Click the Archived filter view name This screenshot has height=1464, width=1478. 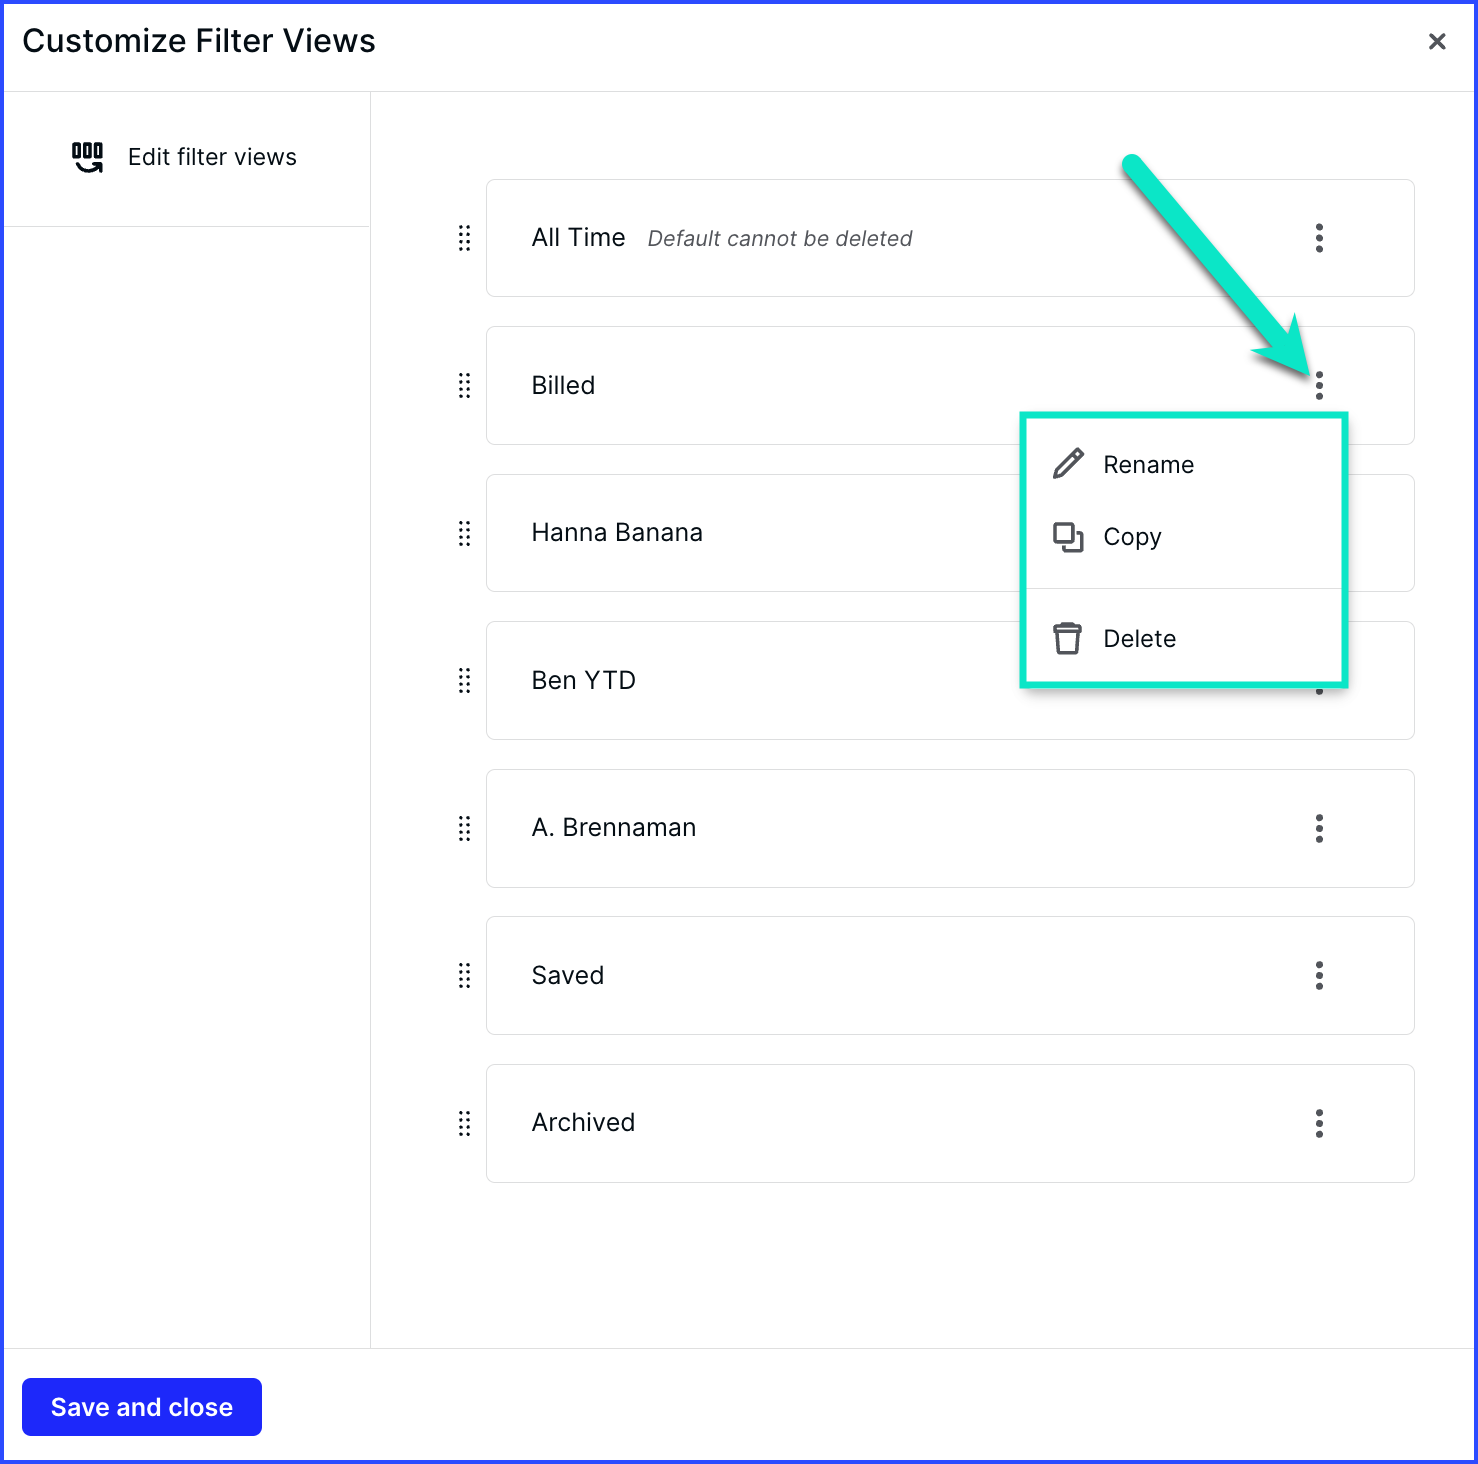[583, 1123]
